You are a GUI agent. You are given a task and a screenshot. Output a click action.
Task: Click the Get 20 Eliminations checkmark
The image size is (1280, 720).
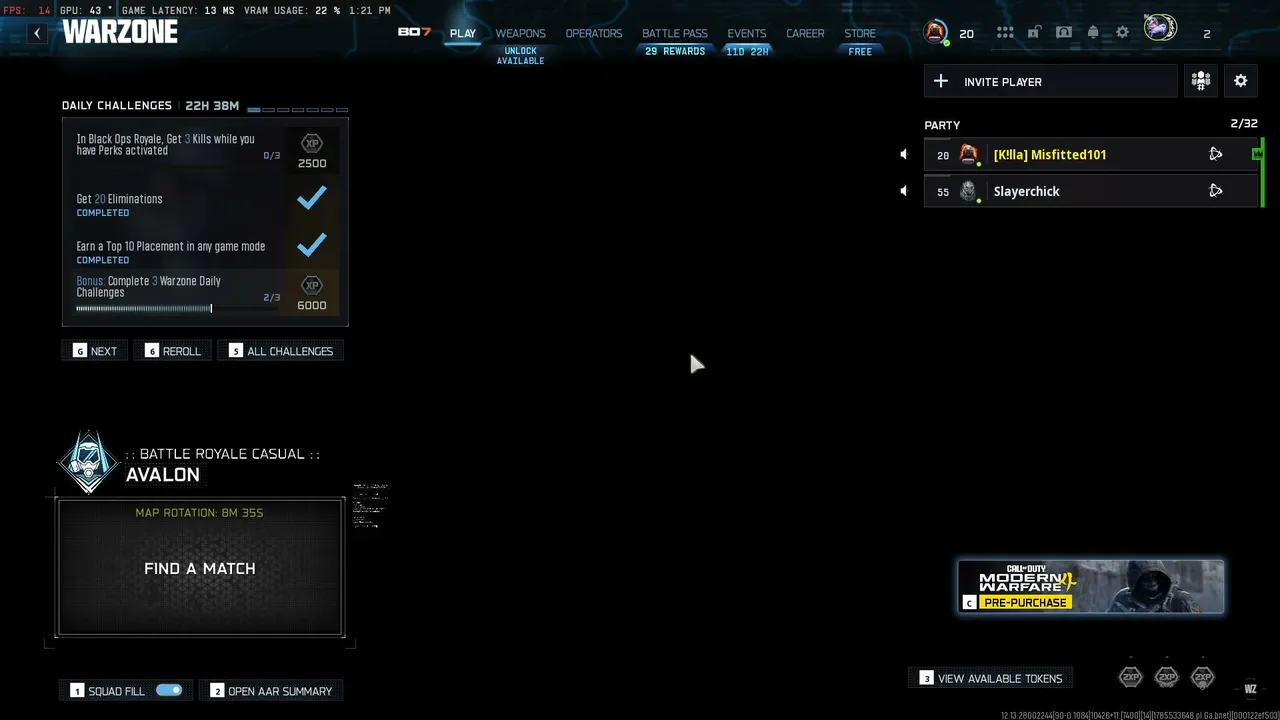(312, 198)
